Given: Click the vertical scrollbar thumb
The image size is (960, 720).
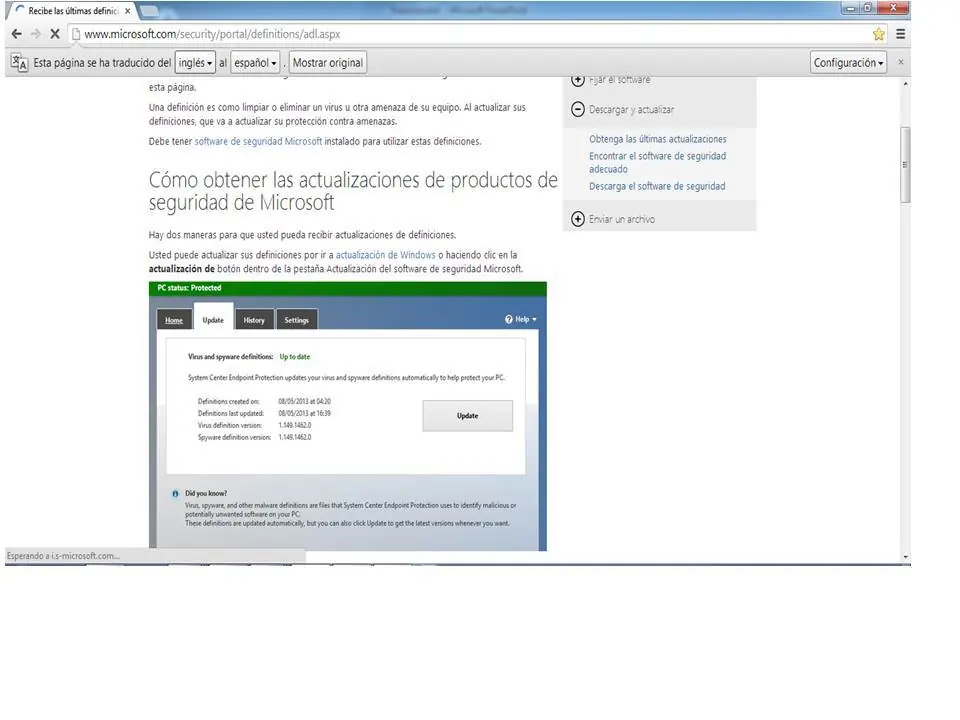Looking at the screenshot, I should 906,164.
